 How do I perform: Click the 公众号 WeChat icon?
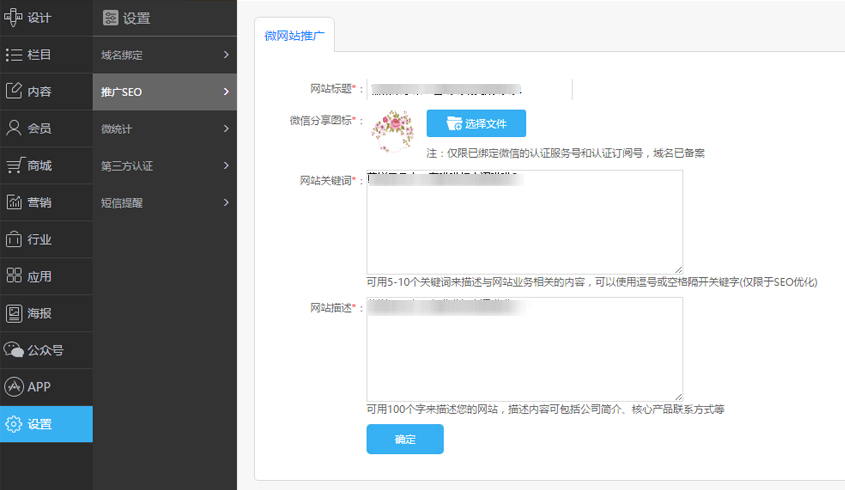tap(14, 350)
